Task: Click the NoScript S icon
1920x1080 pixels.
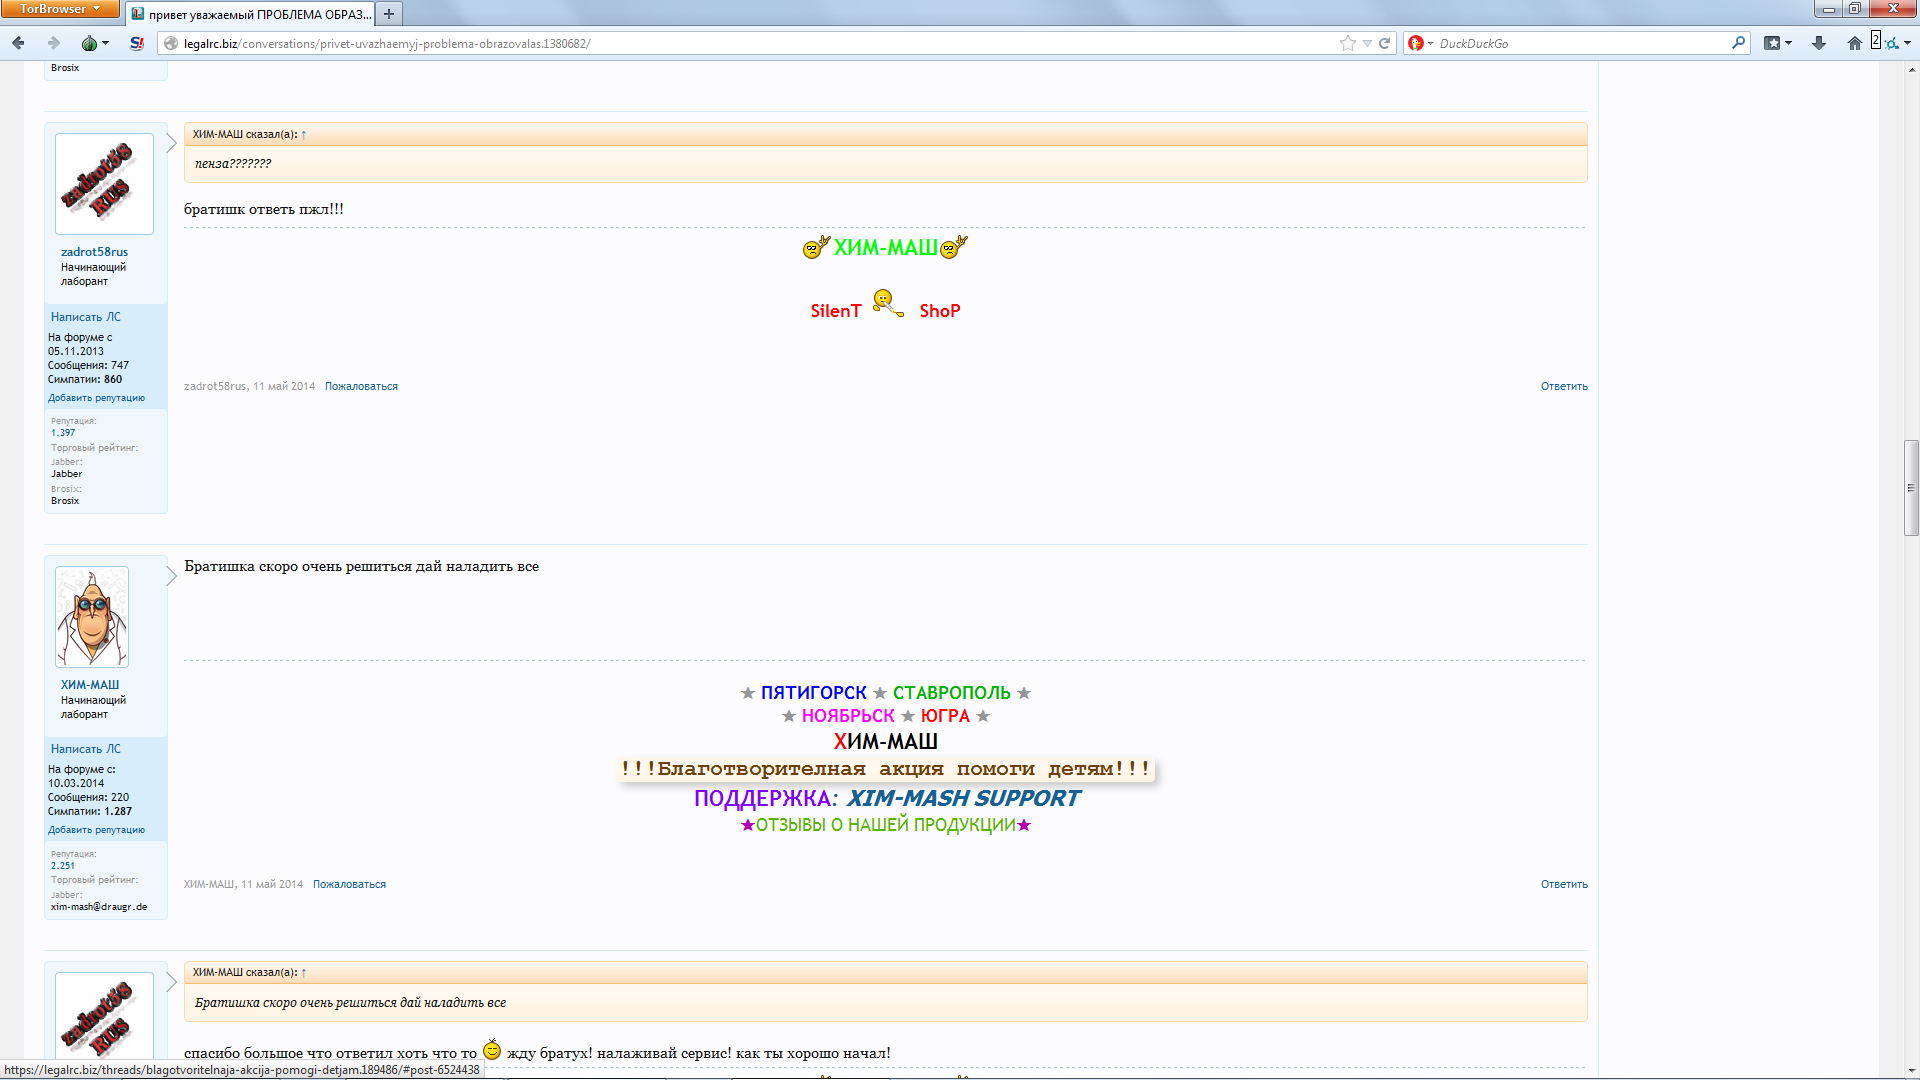Action: pyautogui.click(x=137, y=43)
